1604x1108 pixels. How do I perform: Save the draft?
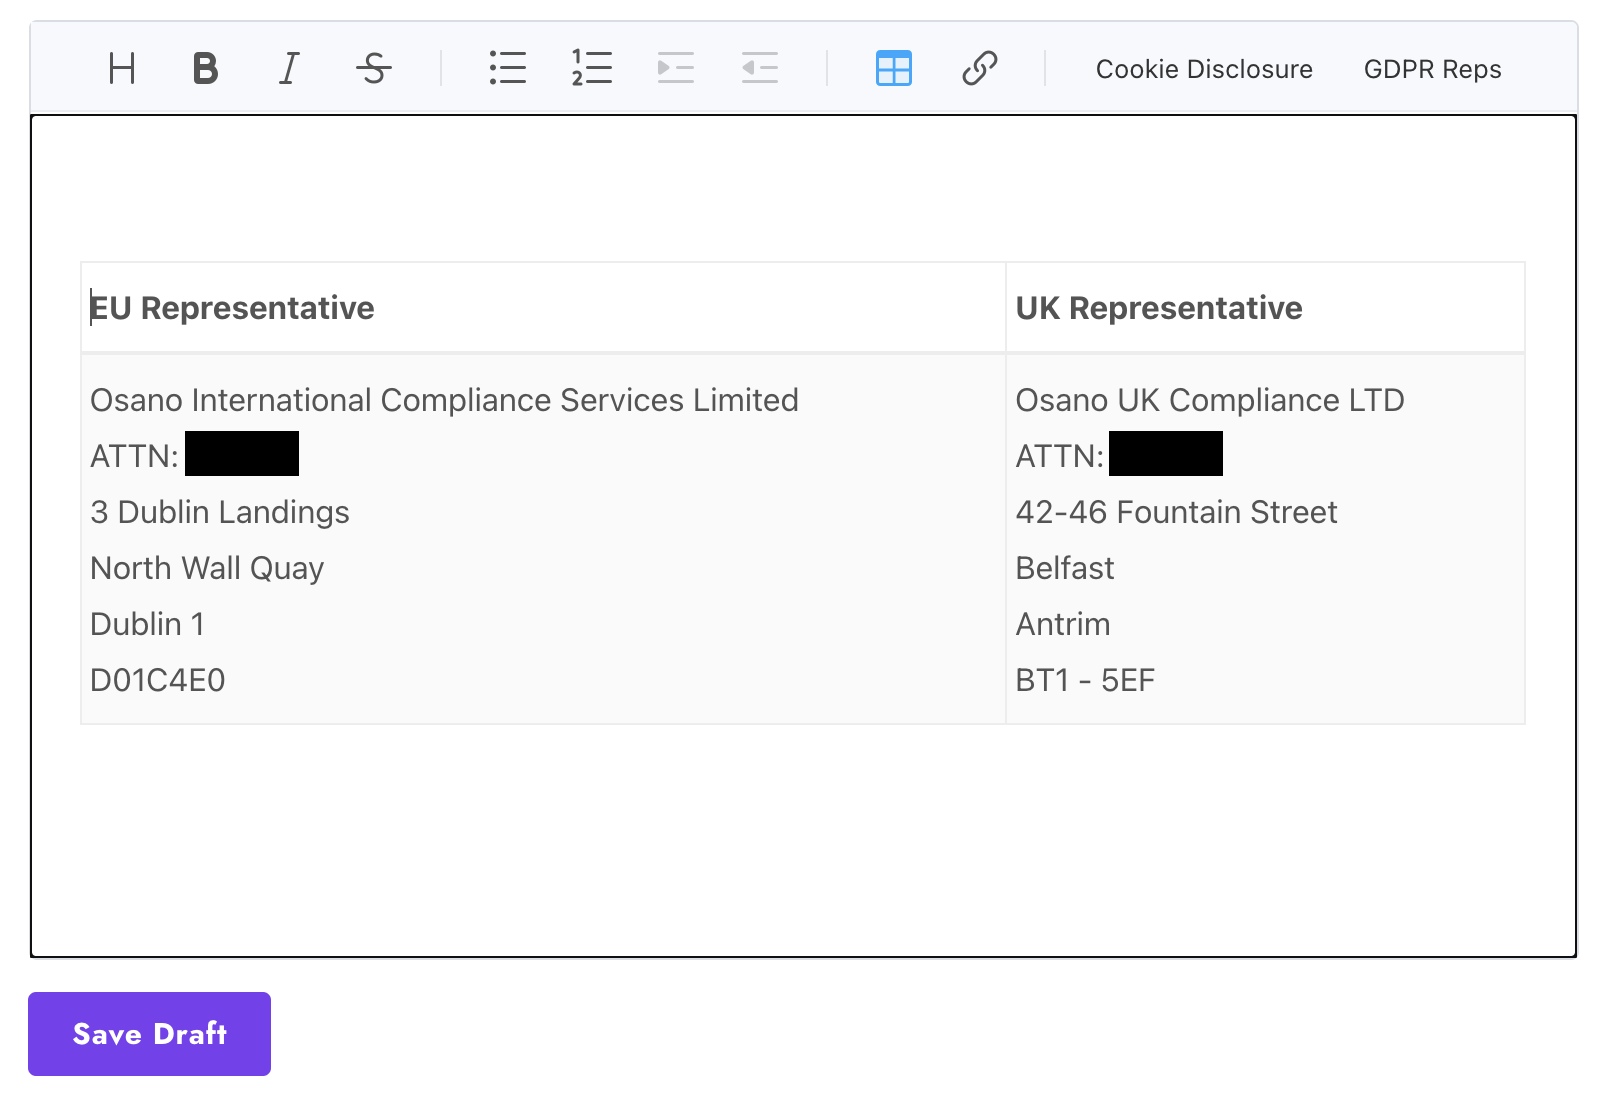[x=149, y=1034]
